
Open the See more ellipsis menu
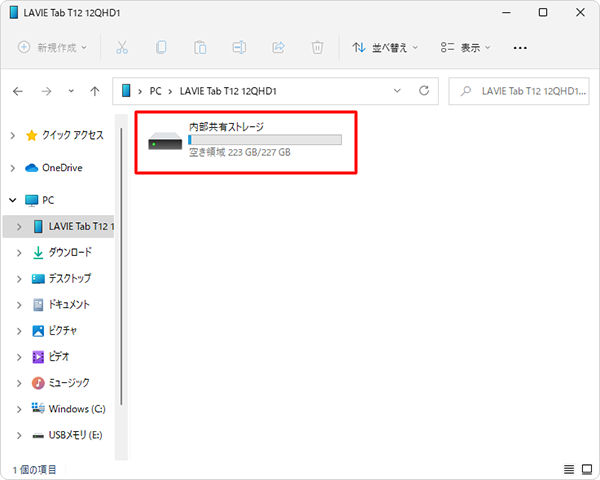(x=520, y=47)
